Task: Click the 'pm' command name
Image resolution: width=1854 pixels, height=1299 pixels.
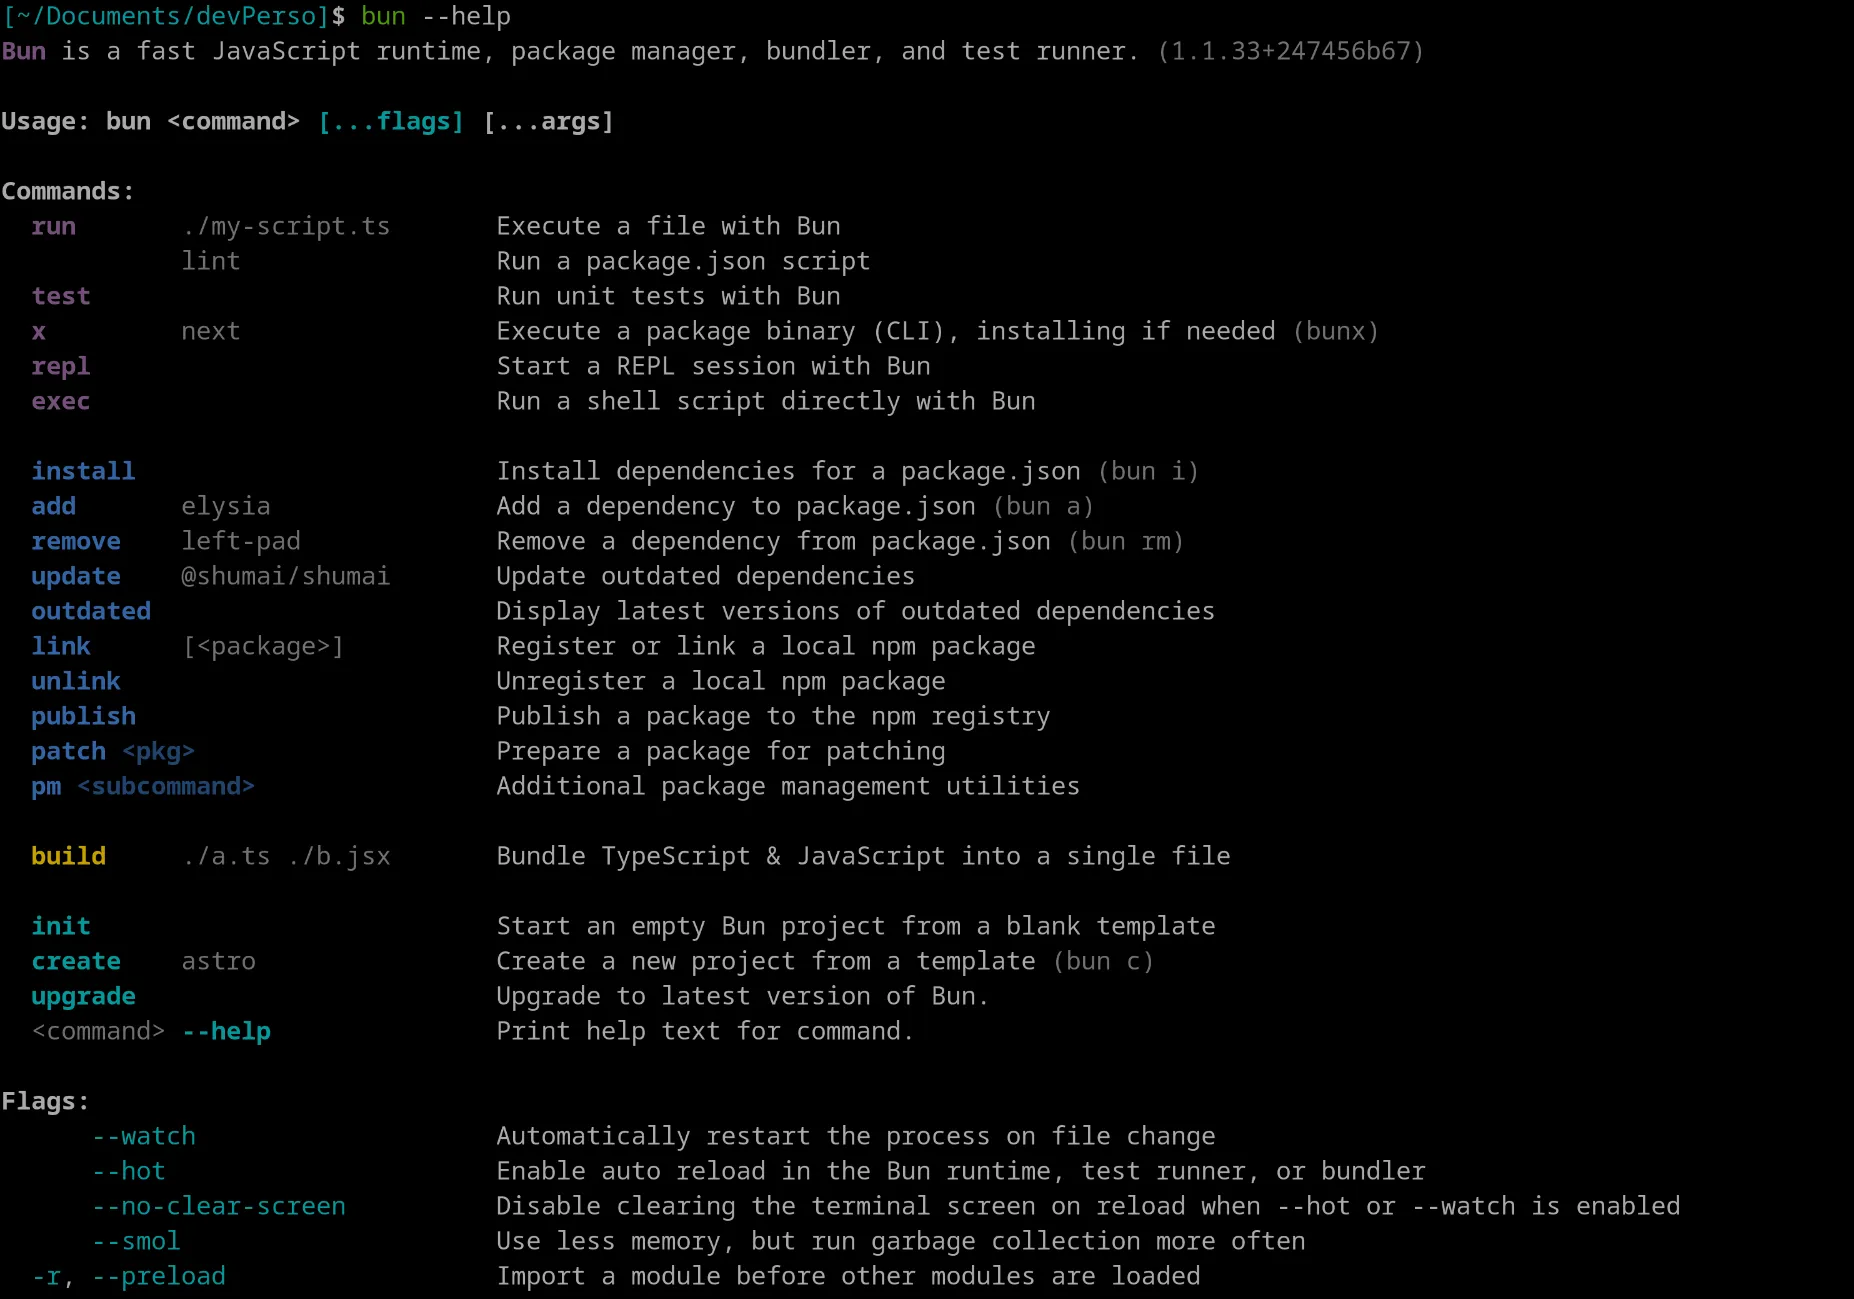Action: click(46, 788)
